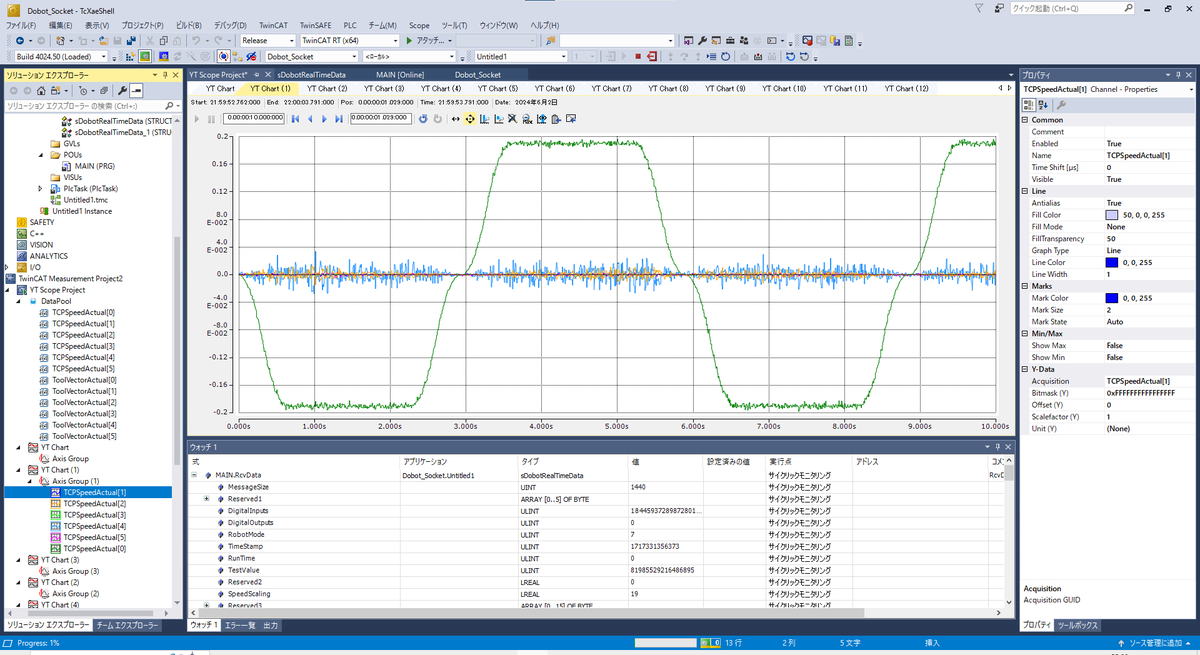Open the TwinSAFE menu

pyautogui.click(x=316, y=25)
